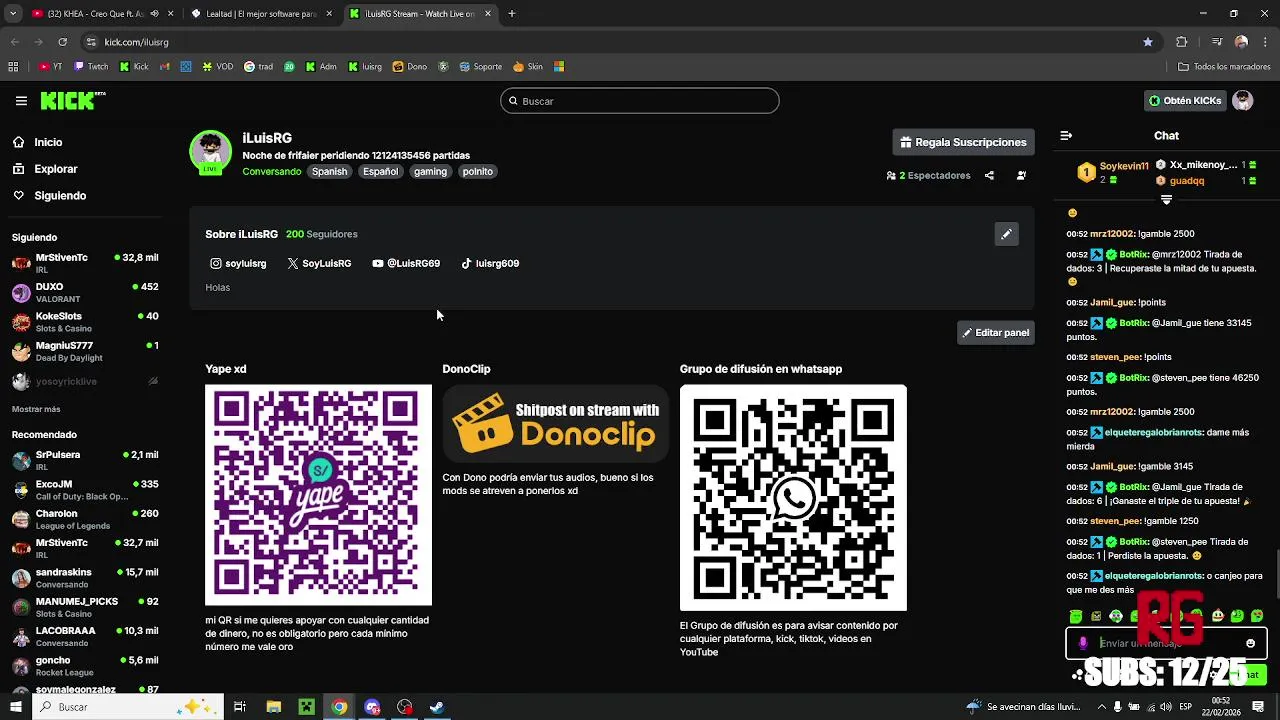Click Soykevin11 in chat leaderboard

point(1124,166)
